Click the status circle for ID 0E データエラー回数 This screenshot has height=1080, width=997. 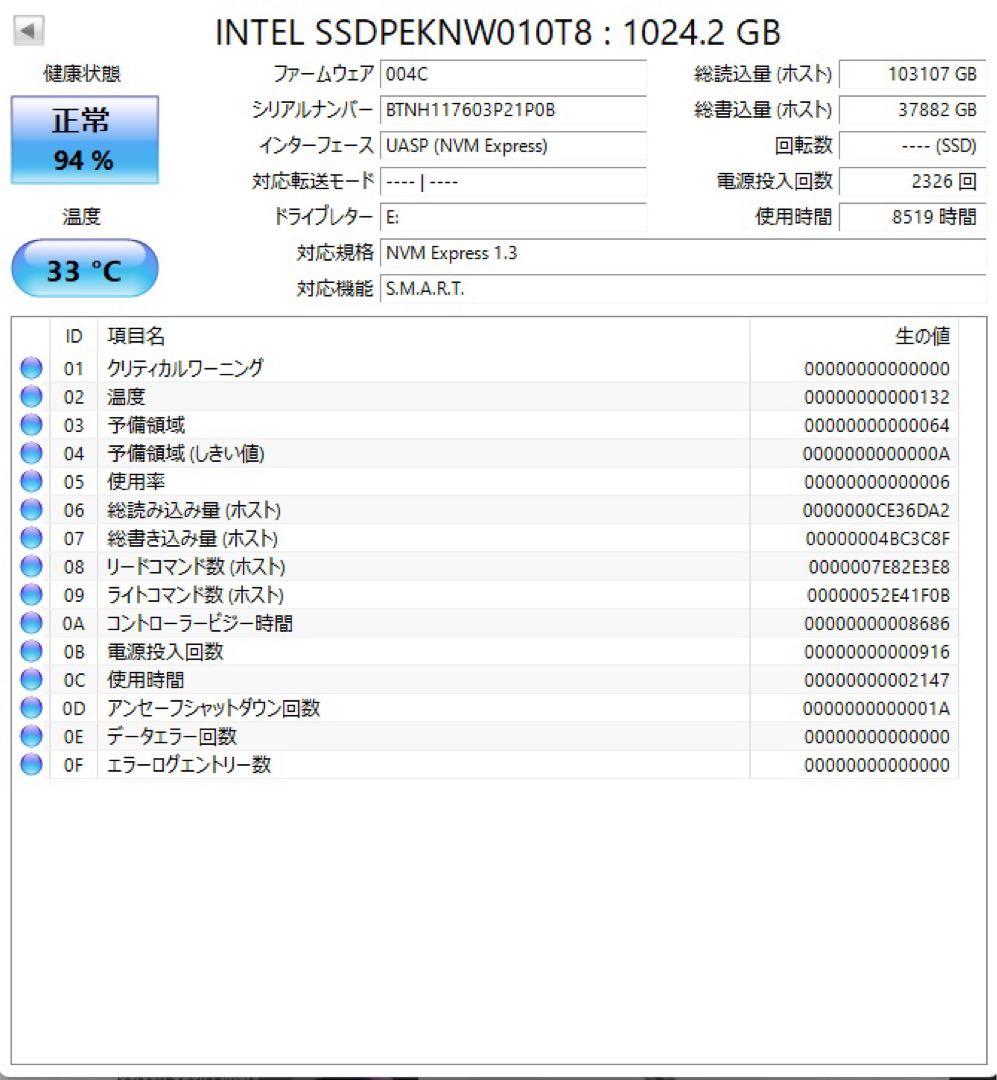tap(31, 736)
